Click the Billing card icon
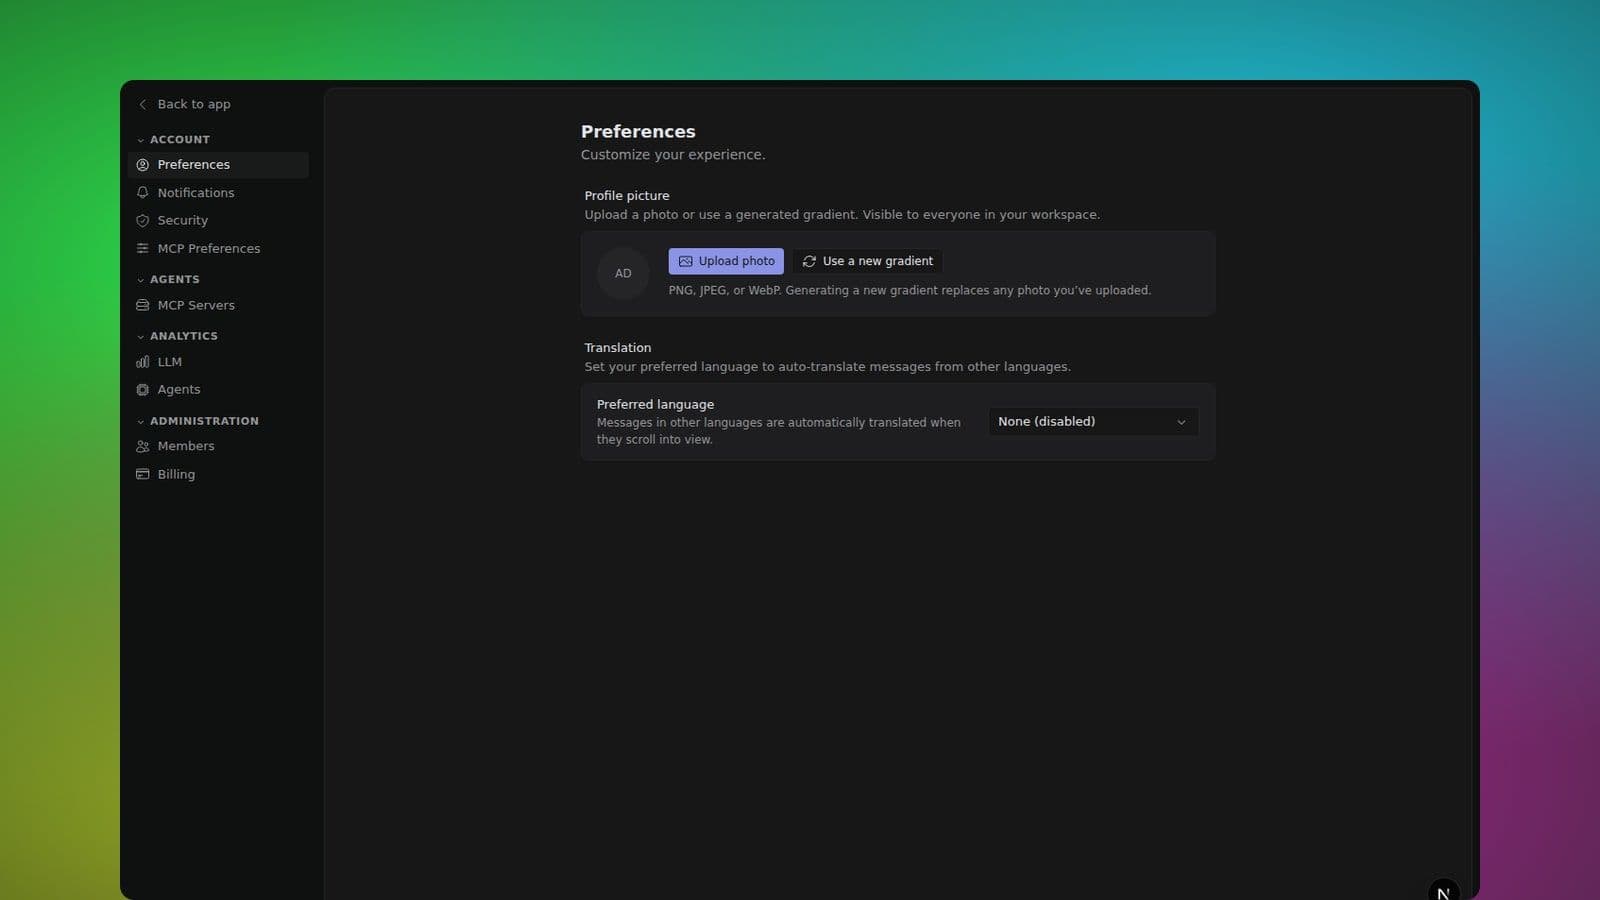The image size is (1600, 900). point(143,475)
